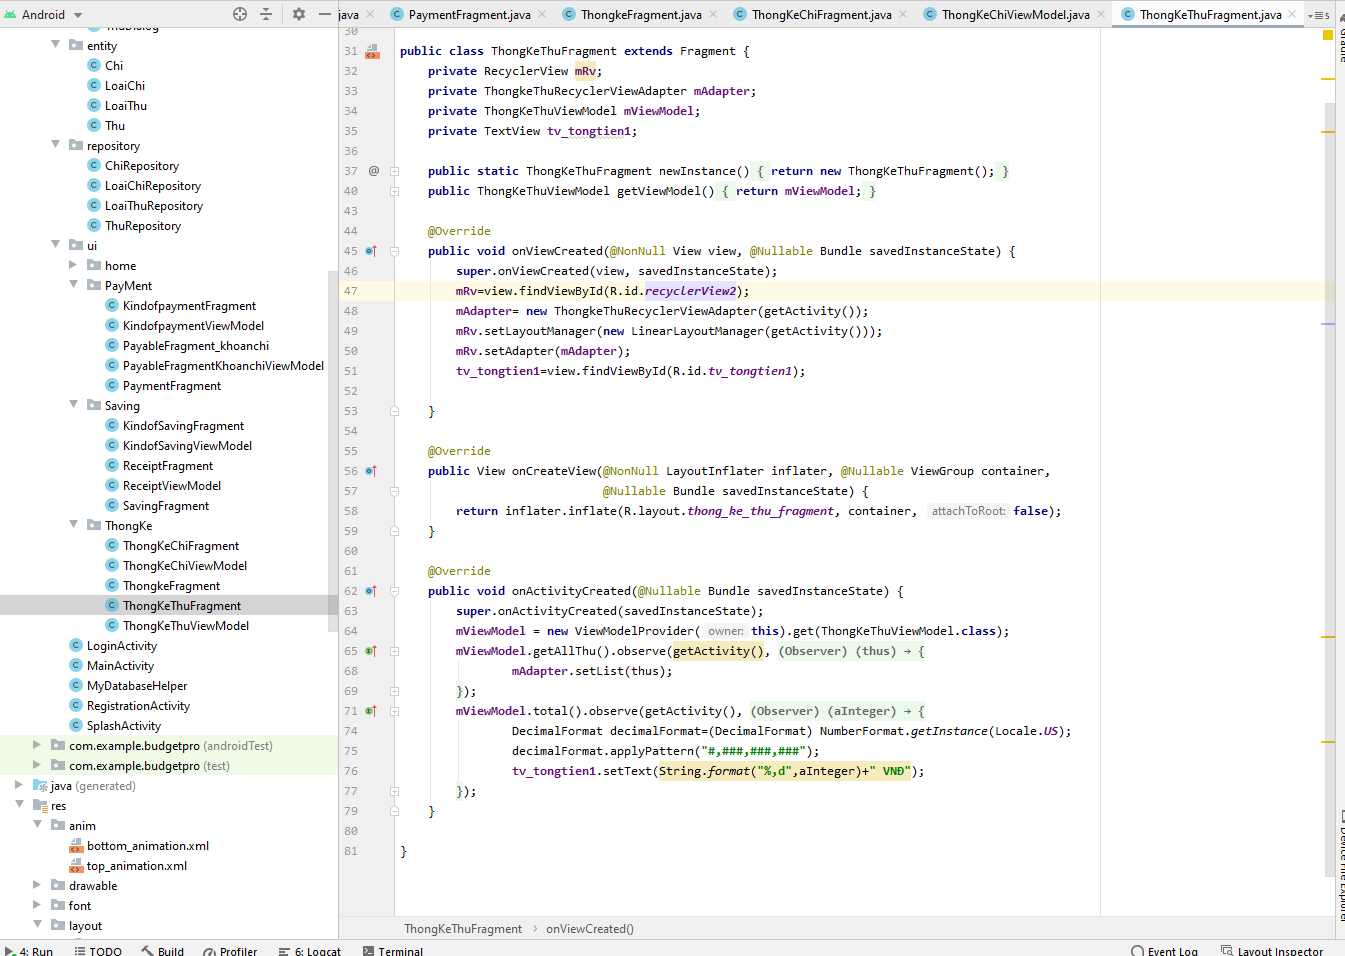Image resolution: width=1345 pixels, height=956 pixels.
Task: Collapse the Saving package
Action: 74,405
